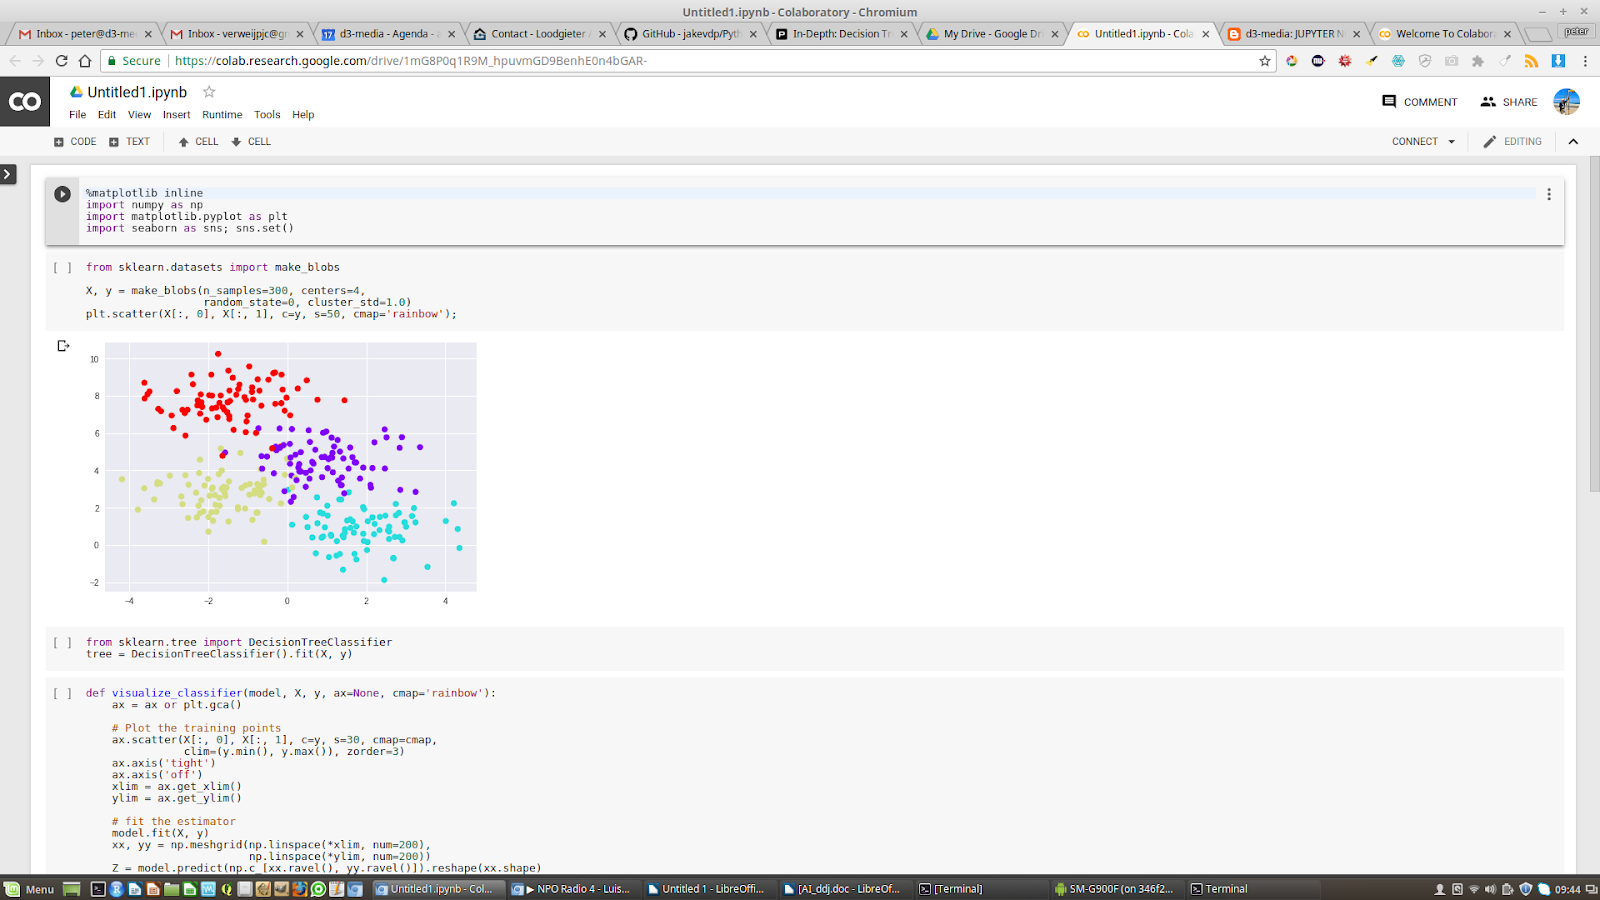Open the cell options three-dot menu

pyautogui.click(x=1548, y=194)
